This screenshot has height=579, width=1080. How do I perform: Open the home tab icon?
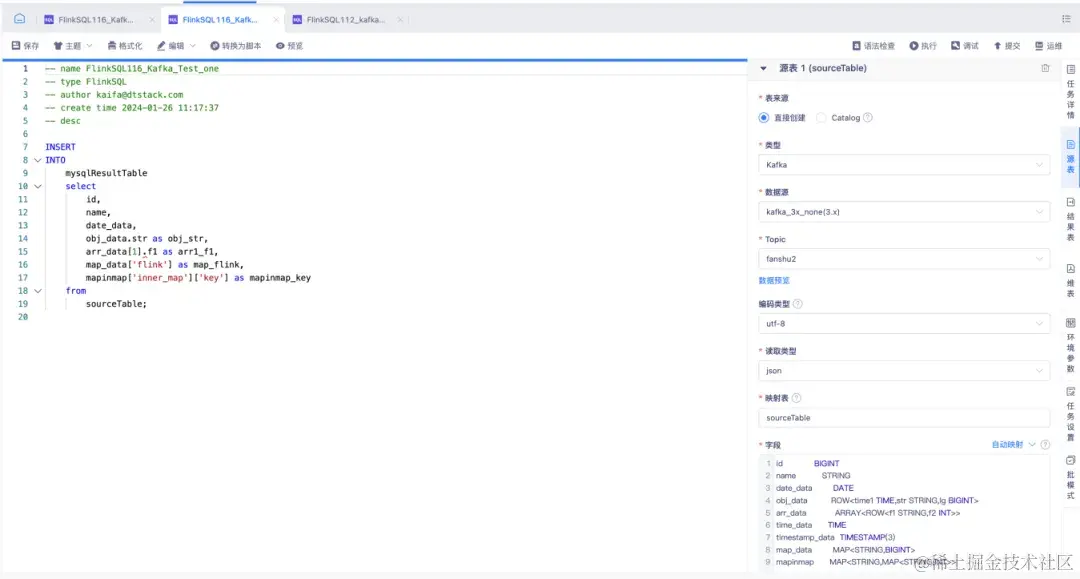[19, 19]
